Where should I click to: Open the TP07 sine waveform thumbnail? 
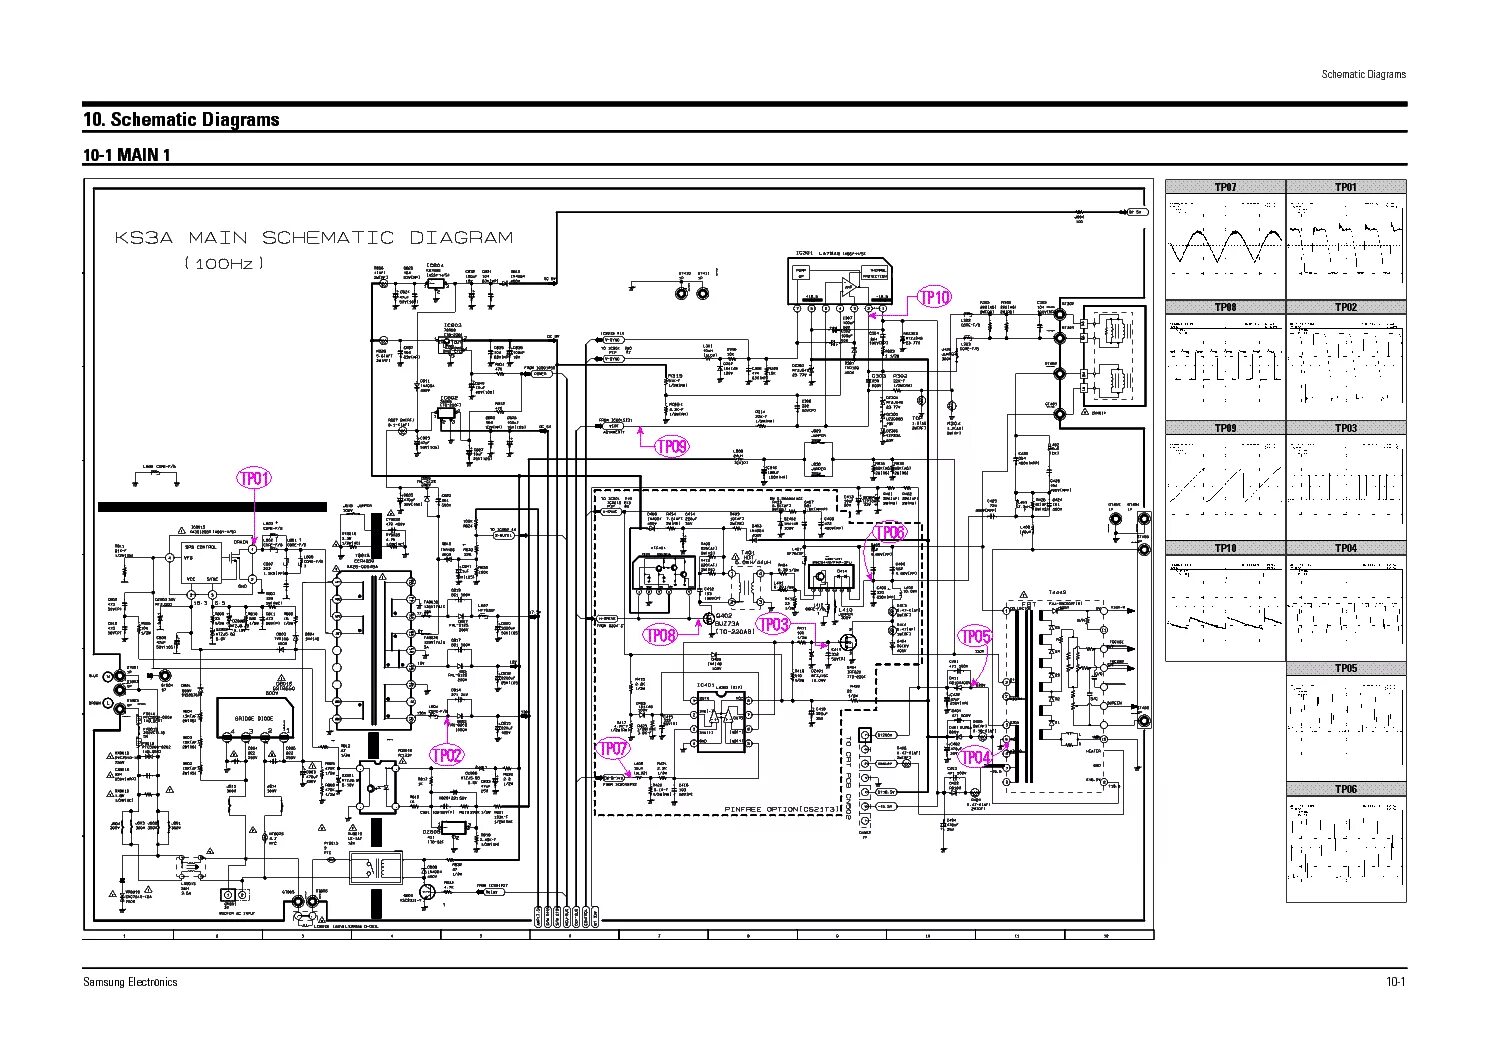click(1225, 246)
